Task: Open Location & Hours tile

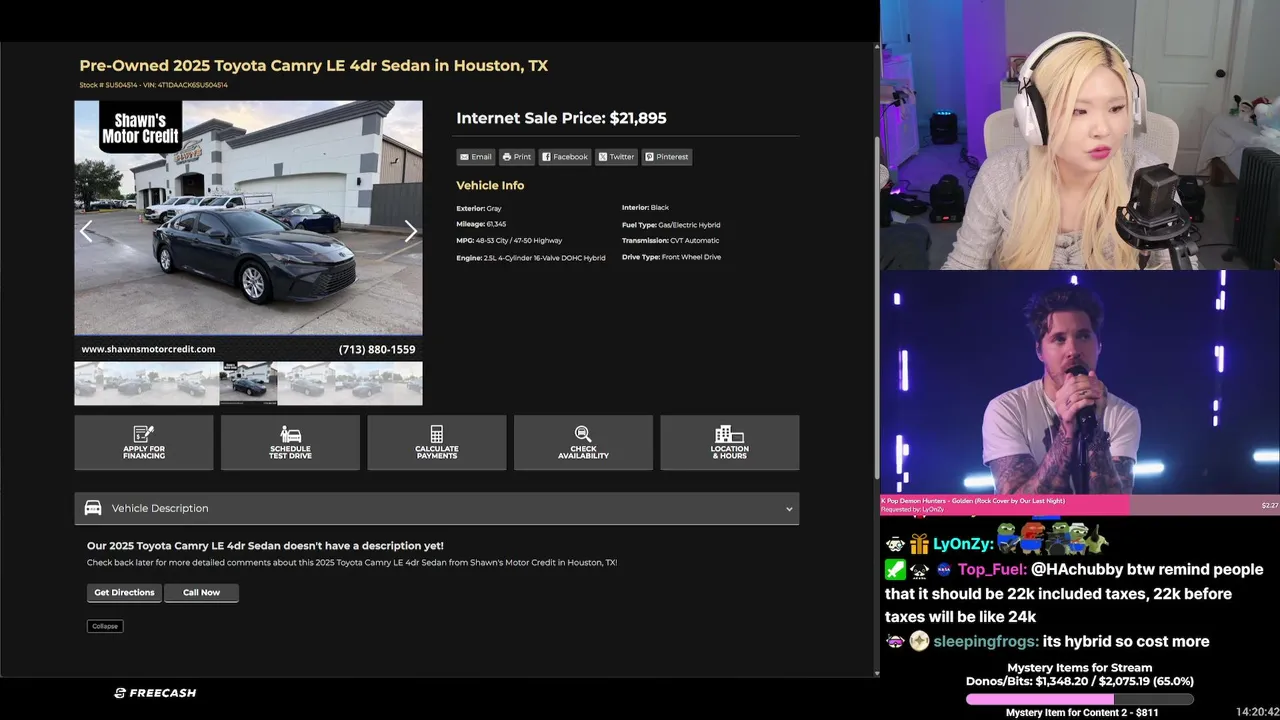Action: click(x=730, y=442)
